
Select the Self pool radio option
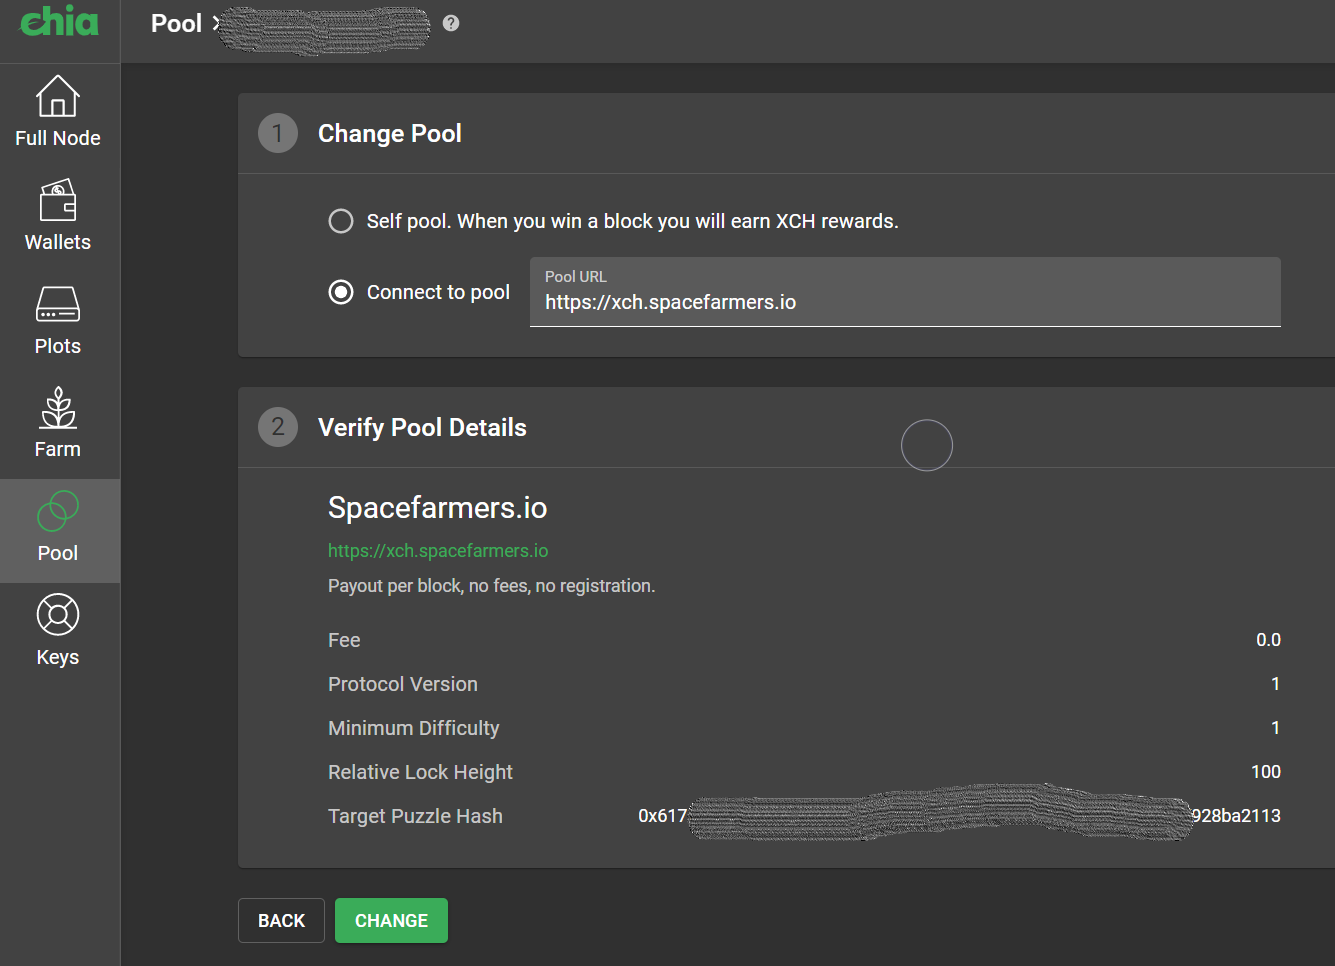coord(341,221)
